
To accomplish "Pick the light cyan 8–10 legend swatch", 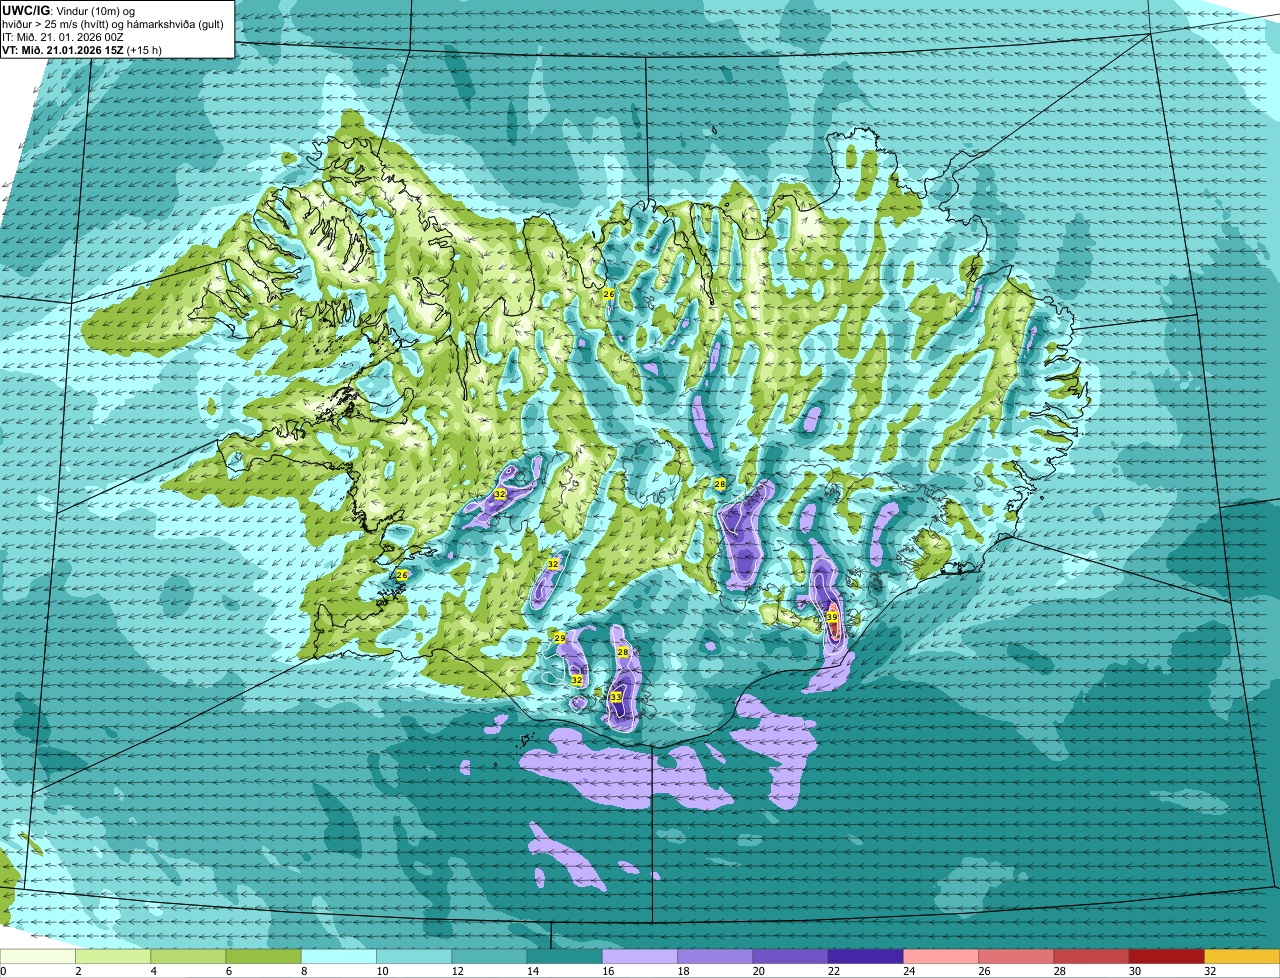I will pyautogui.click(x=339, y=957).
